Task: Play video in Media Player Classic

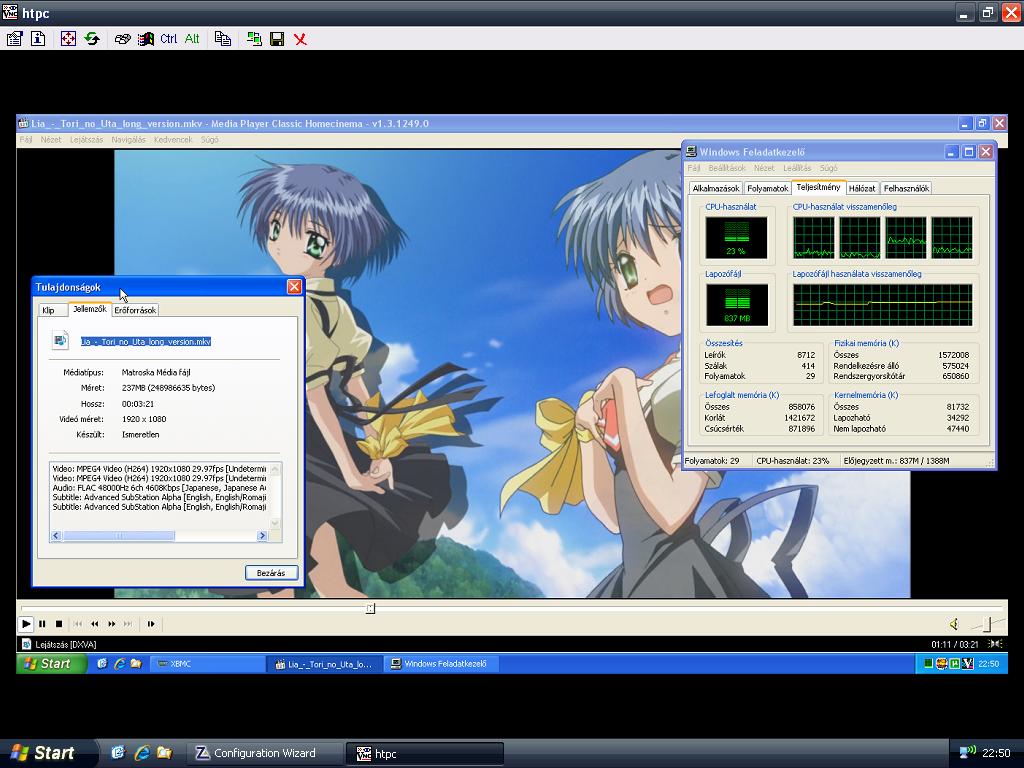Action: pyautogui.click(x=25, y=624)
